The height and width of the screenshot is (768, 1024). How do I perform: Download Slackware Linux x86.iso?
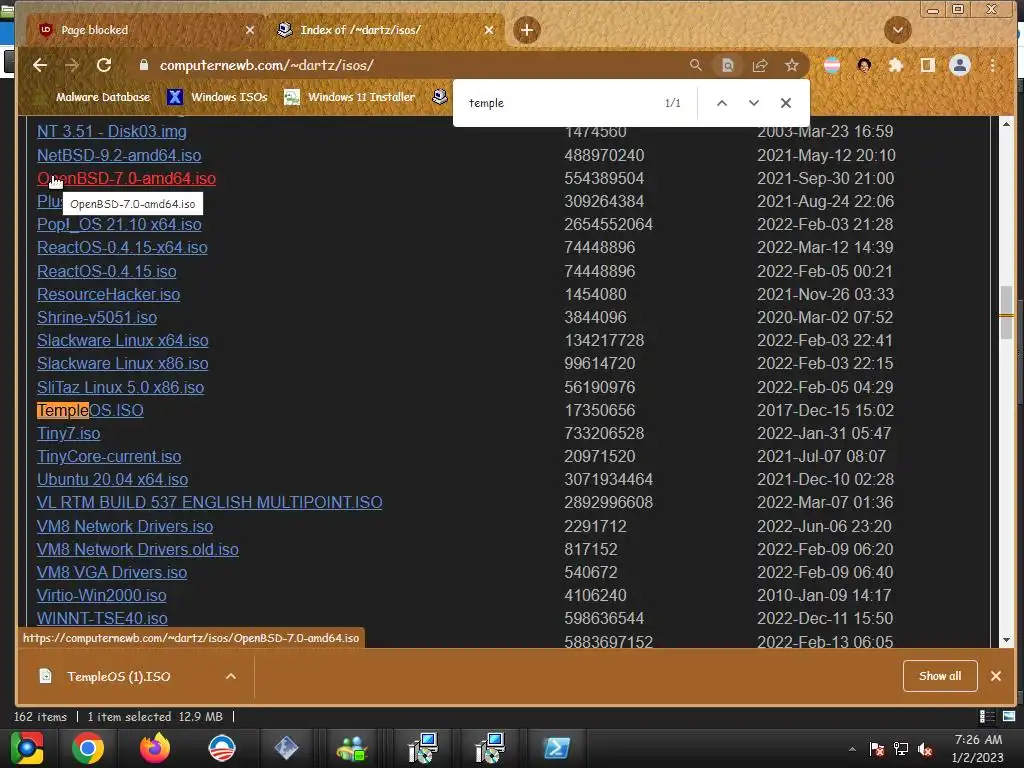coord(123,364)
